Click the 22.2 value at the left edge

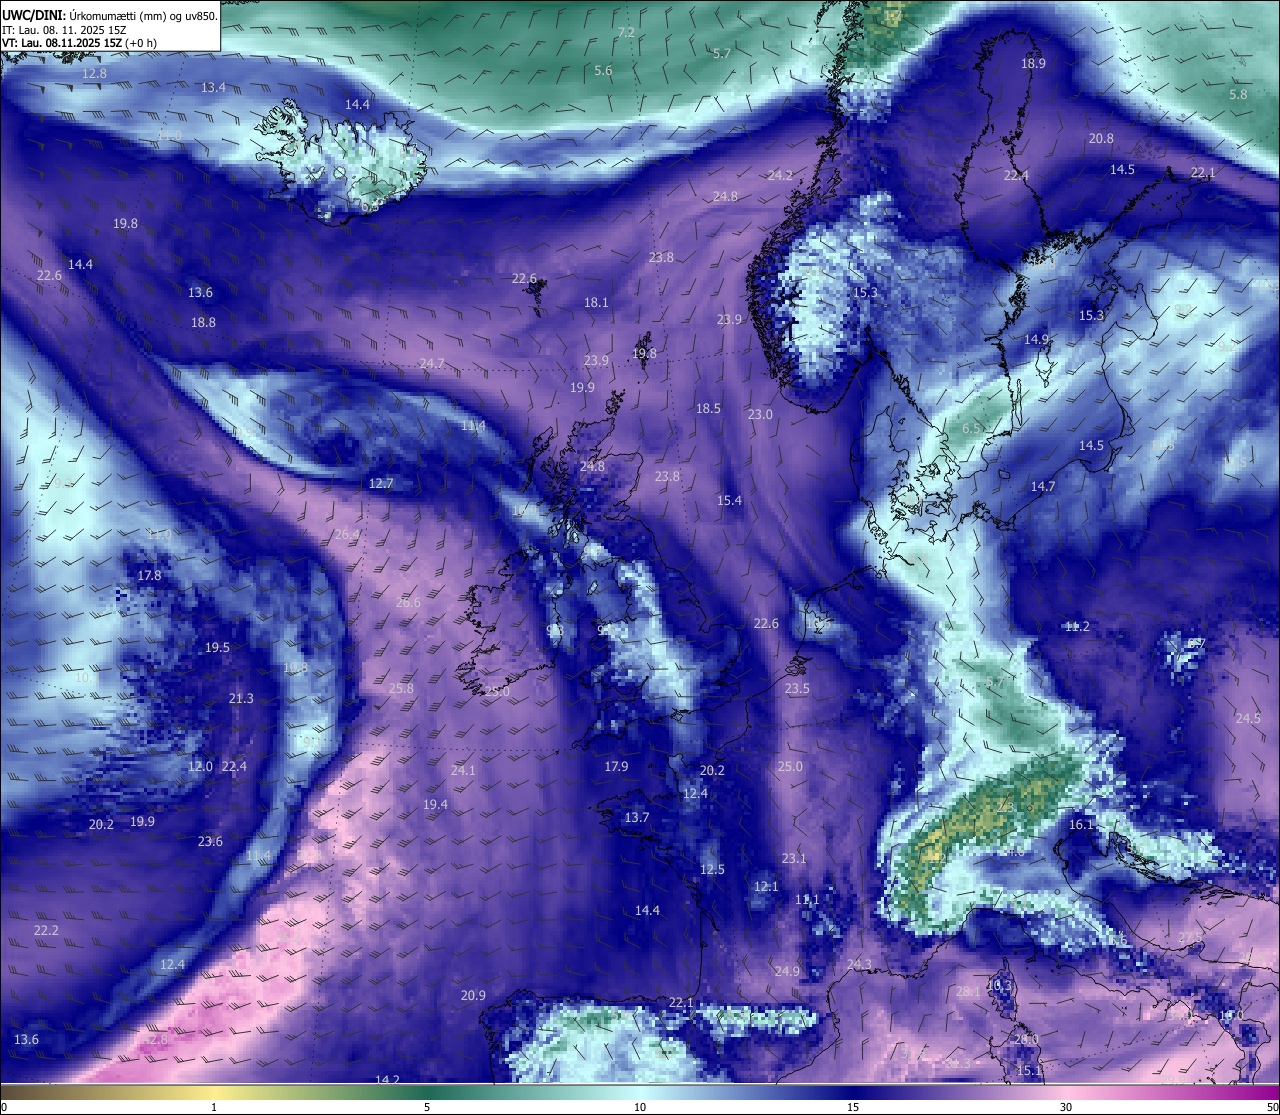click(46, 931)
